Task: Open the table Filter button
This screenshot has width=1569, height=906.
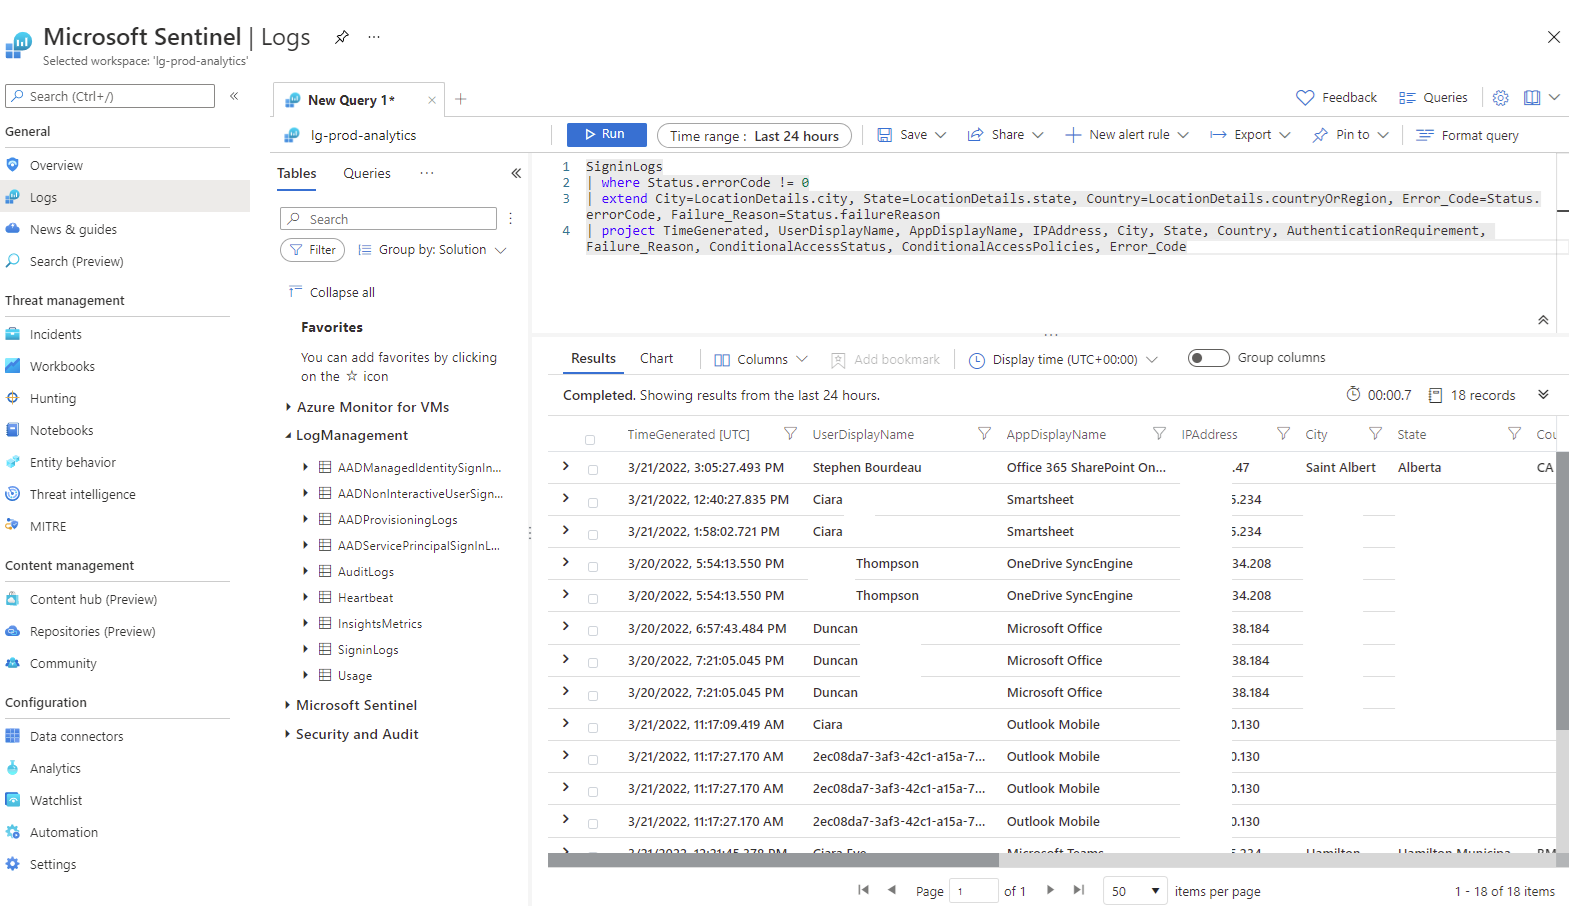Action: click(312, 250)
